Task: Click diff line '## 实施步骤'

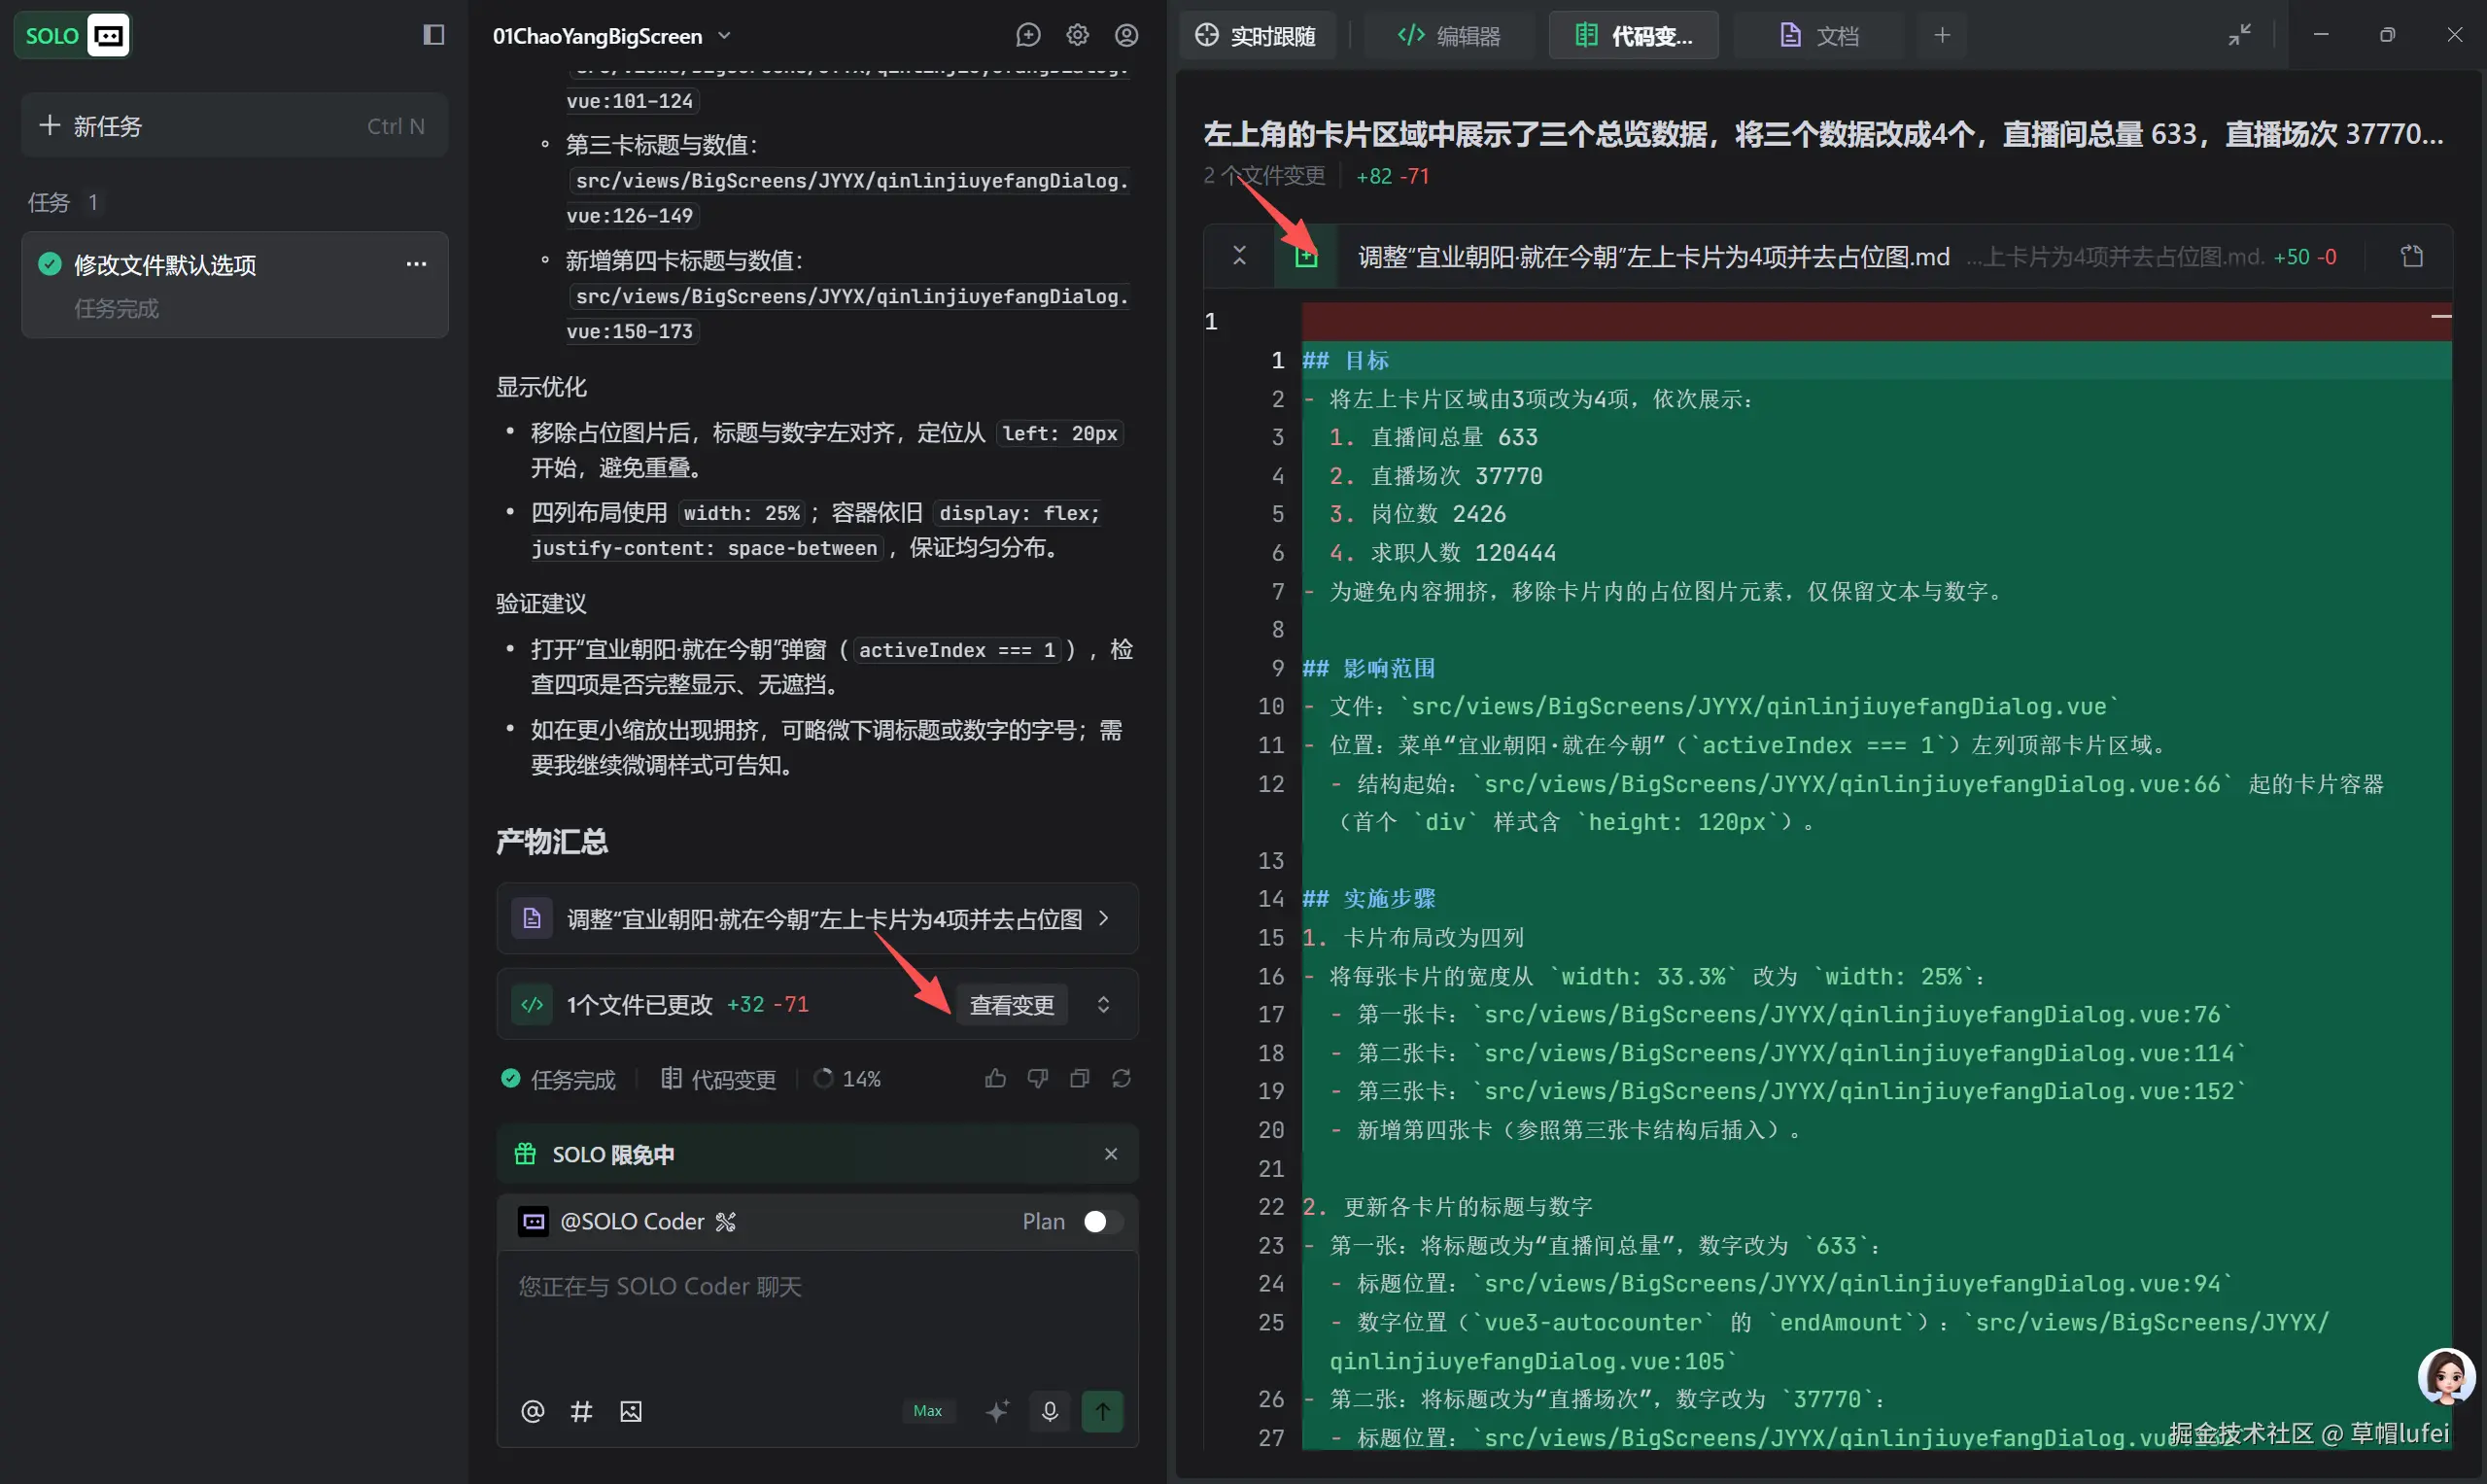Action: (x=1369, y=898)
